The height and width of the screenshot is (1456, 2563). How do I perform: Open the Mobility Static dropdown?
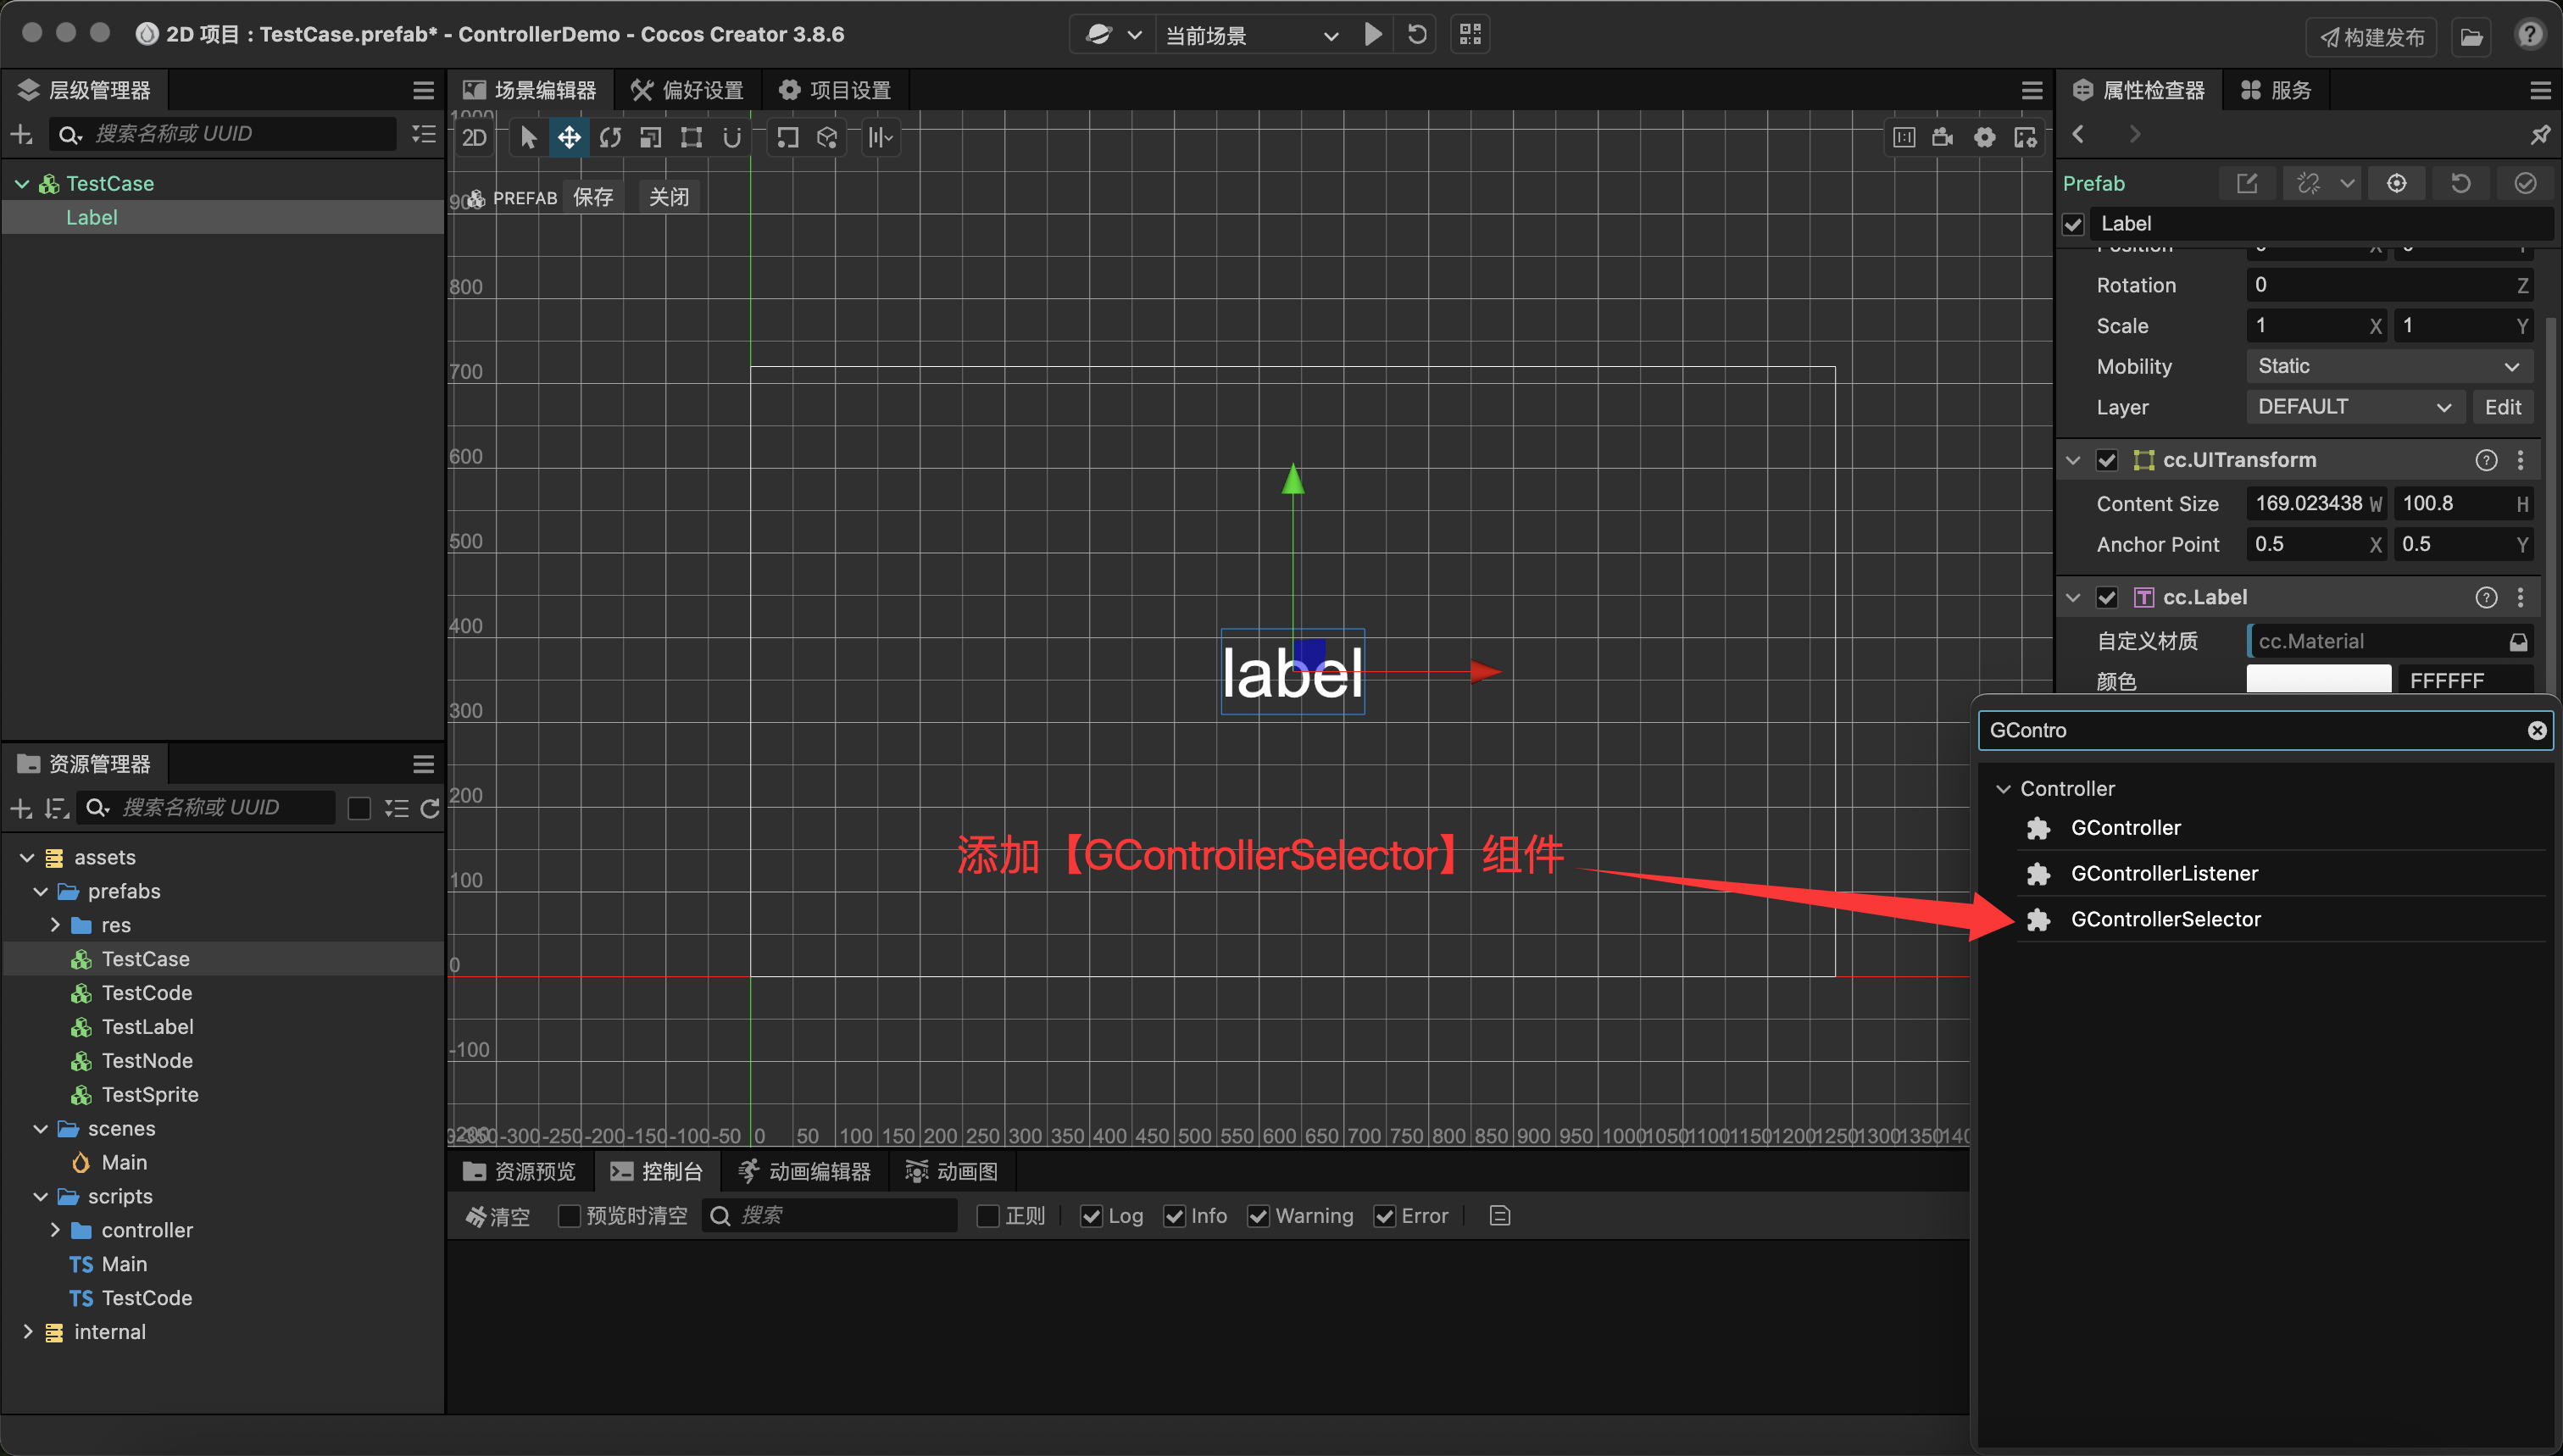[2388, 366]
